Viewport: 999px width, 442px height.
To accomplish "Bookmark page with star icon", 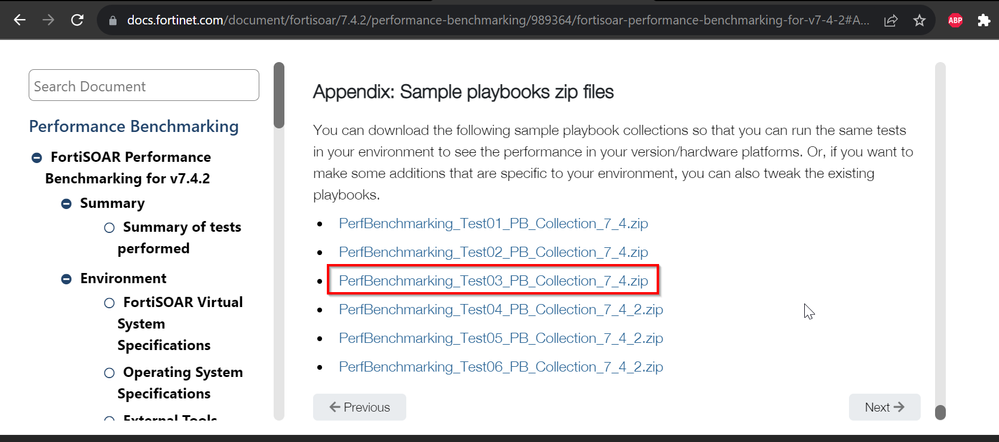I will point(919,20).
